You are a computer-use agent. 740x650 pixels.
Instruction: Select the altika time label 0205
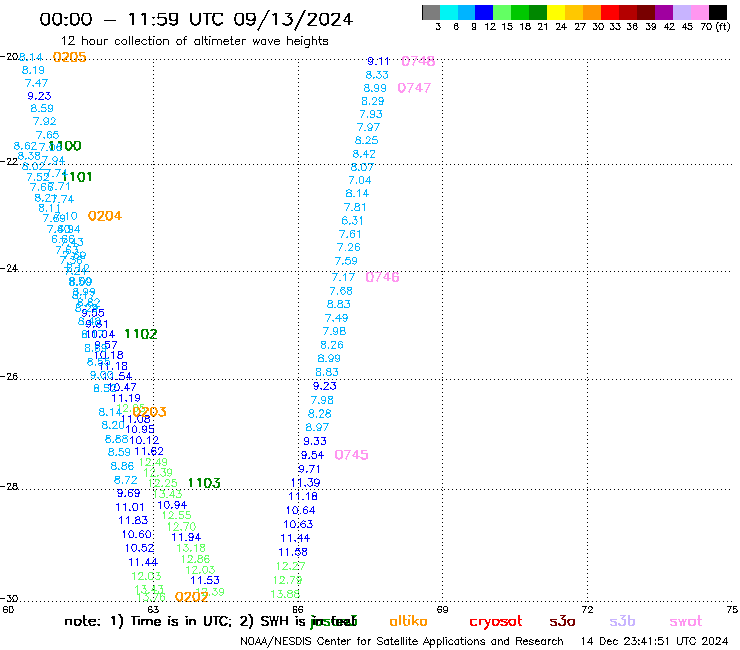(x=69, y=57)
